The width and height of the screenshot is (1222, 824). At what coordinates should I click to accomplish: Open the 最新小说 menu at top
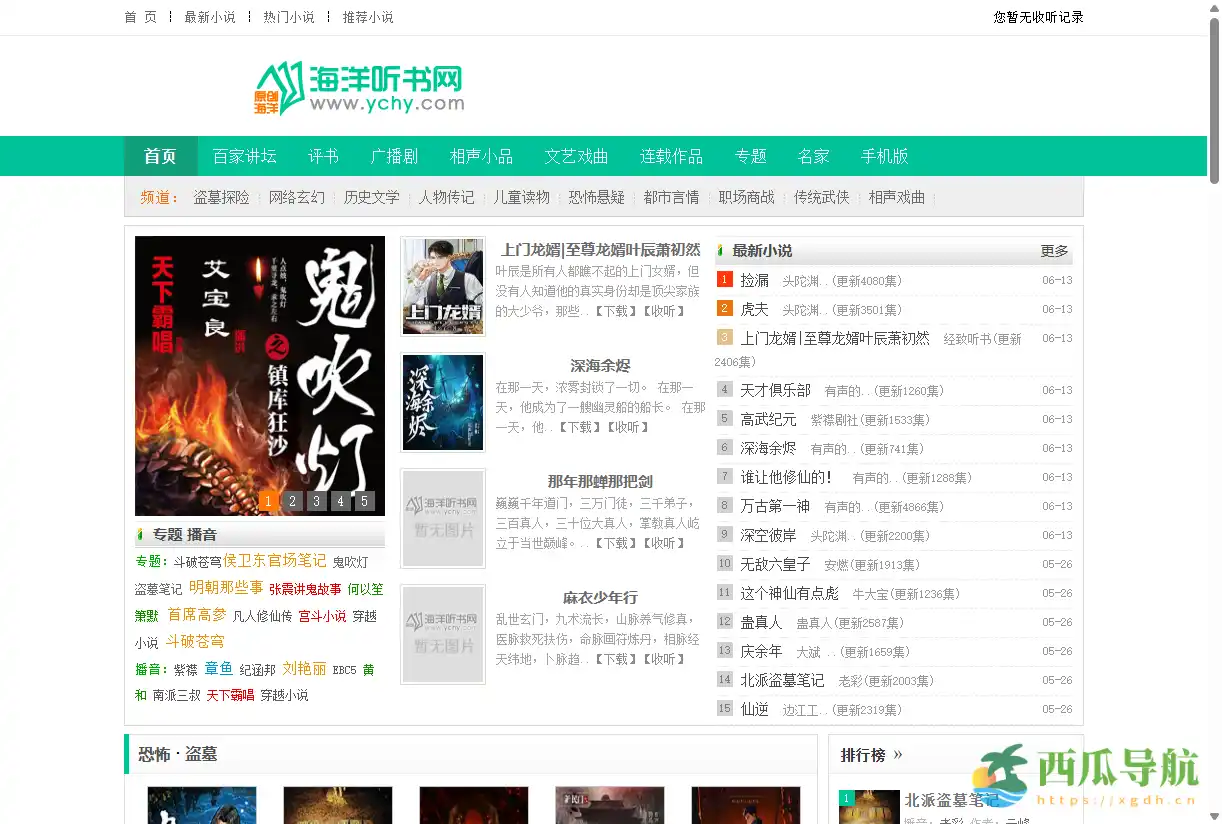(210, 16)
